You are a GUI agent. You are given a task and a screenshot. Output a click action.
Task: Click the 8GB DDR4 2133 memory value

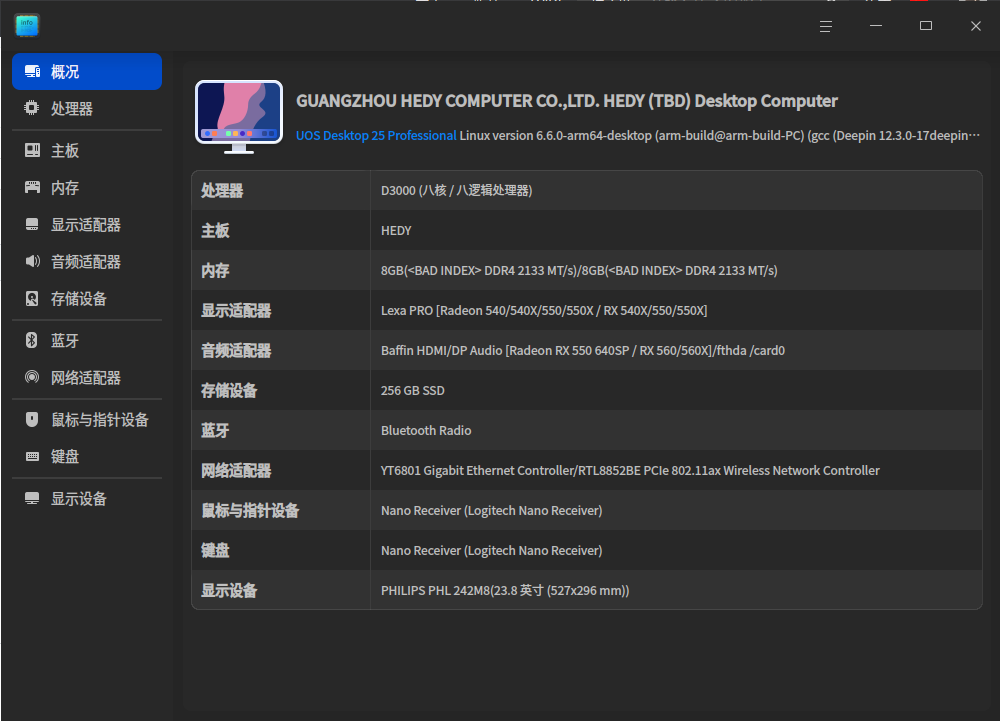[x=579, y=271]
